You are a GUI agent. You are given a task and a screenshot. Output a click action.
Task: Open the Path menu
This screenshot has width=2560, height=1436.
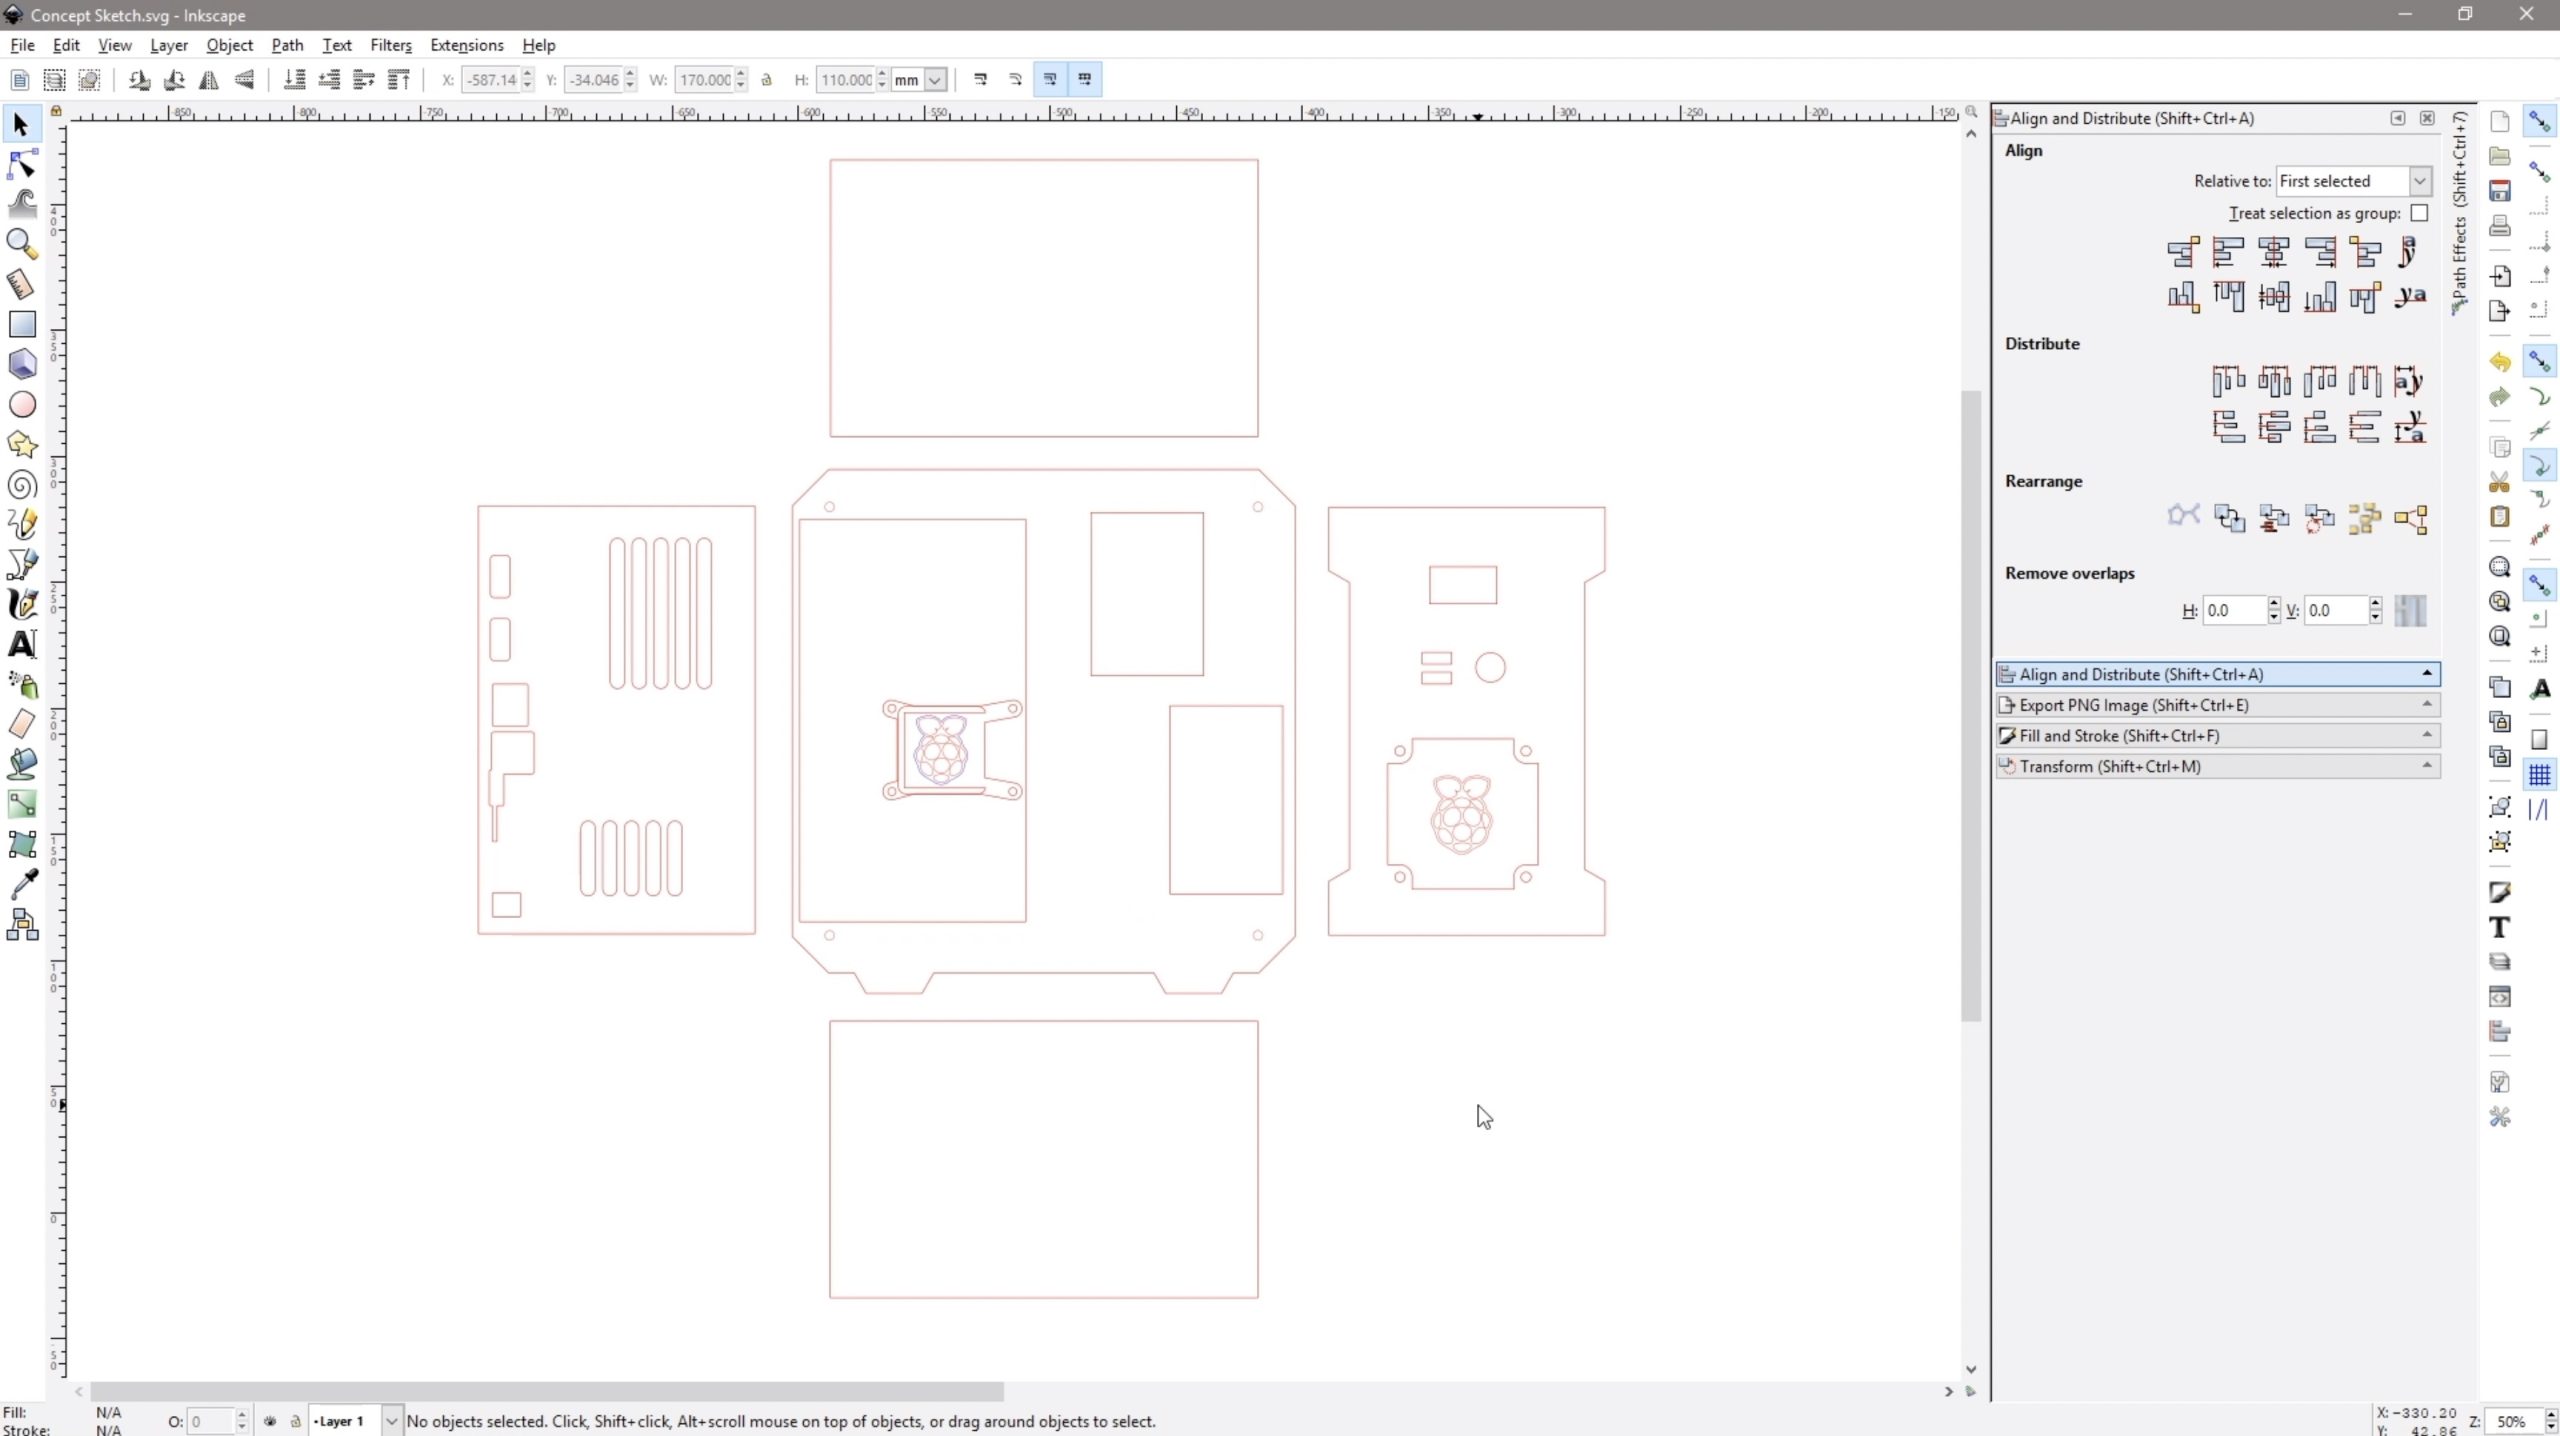tap(287, 45)
